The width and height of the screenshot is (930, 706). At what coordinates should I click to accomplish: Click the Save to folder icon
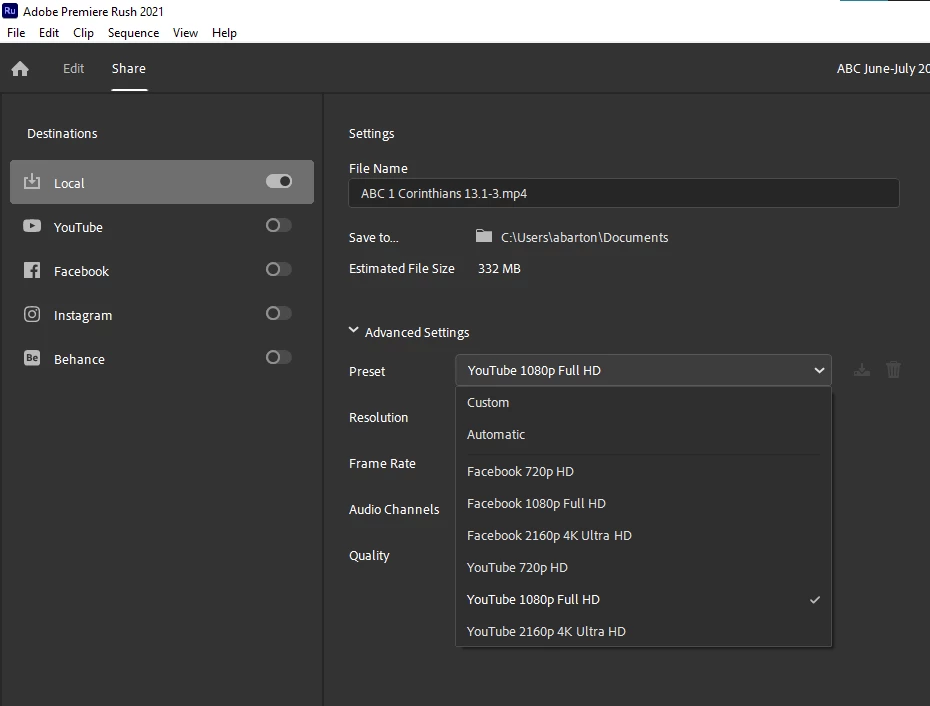(x=484, y=236)
